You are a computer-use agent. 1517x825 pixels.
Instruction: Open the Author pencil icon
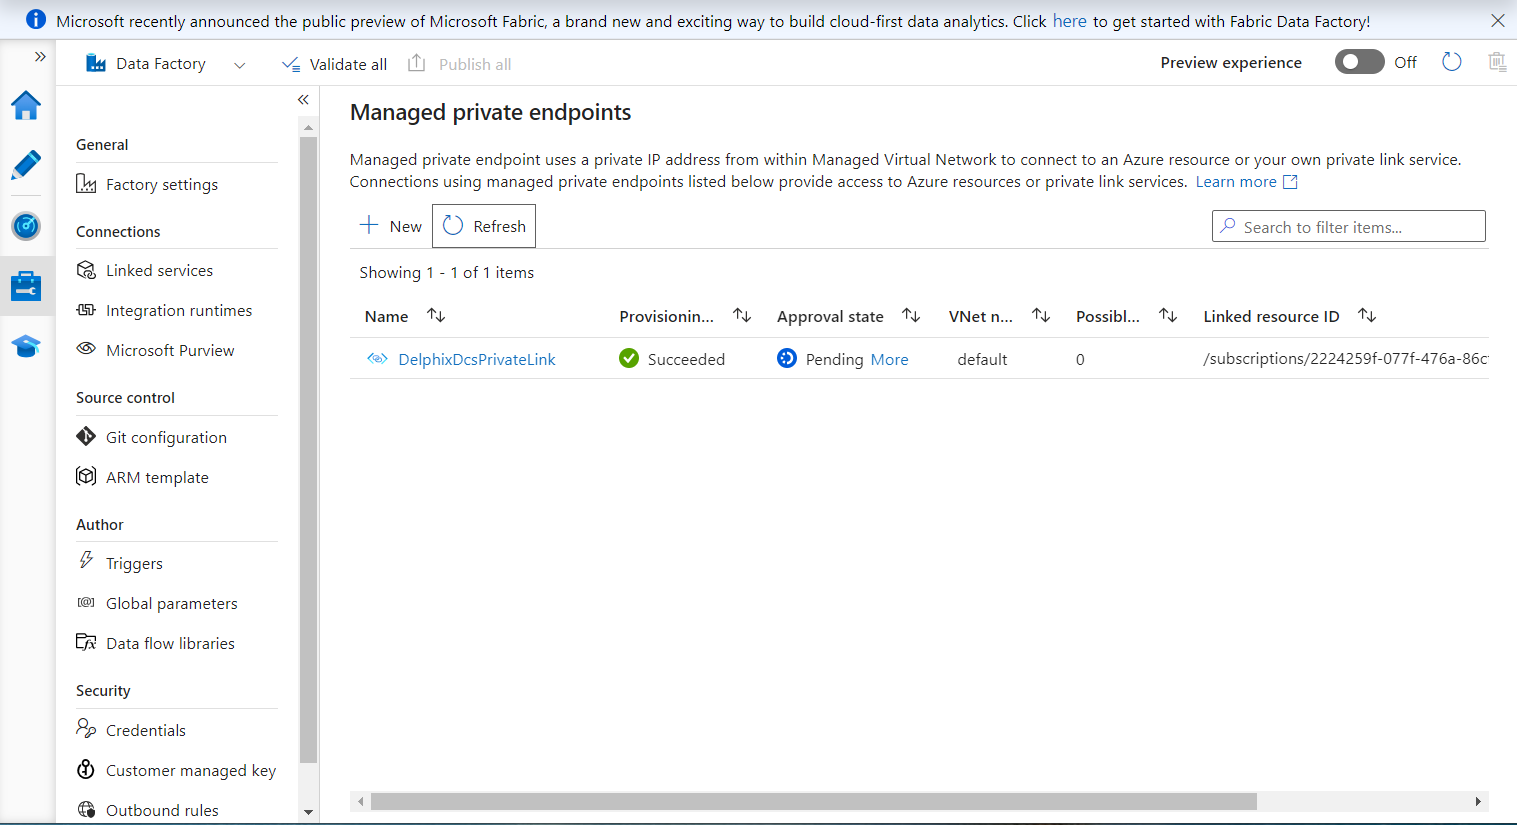coord(26,165)
